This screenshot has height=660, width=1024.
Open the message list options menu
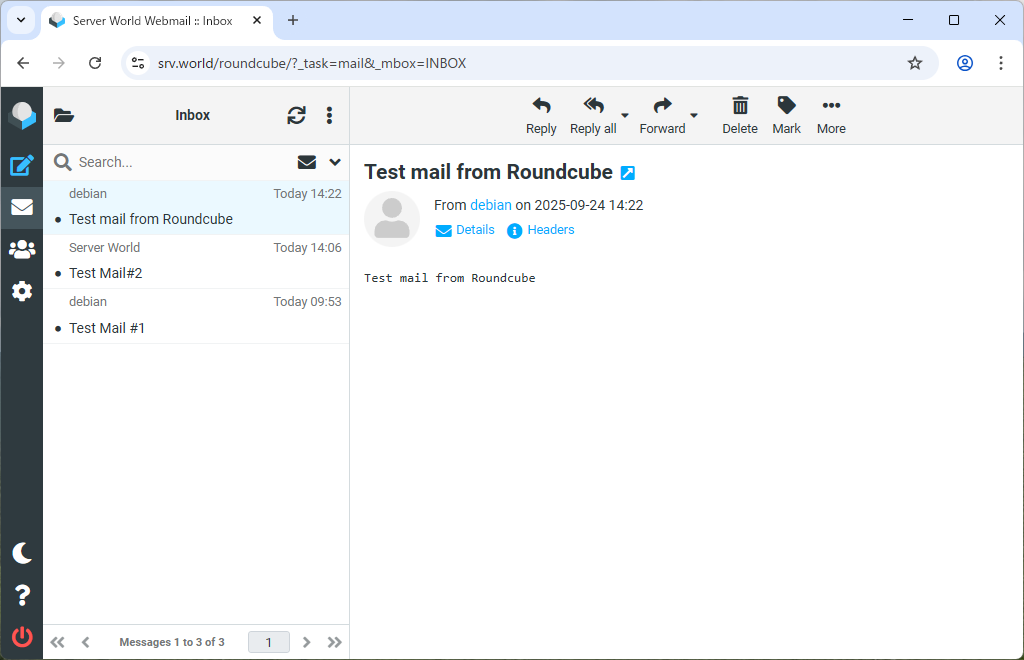click(x=329, y=115)
